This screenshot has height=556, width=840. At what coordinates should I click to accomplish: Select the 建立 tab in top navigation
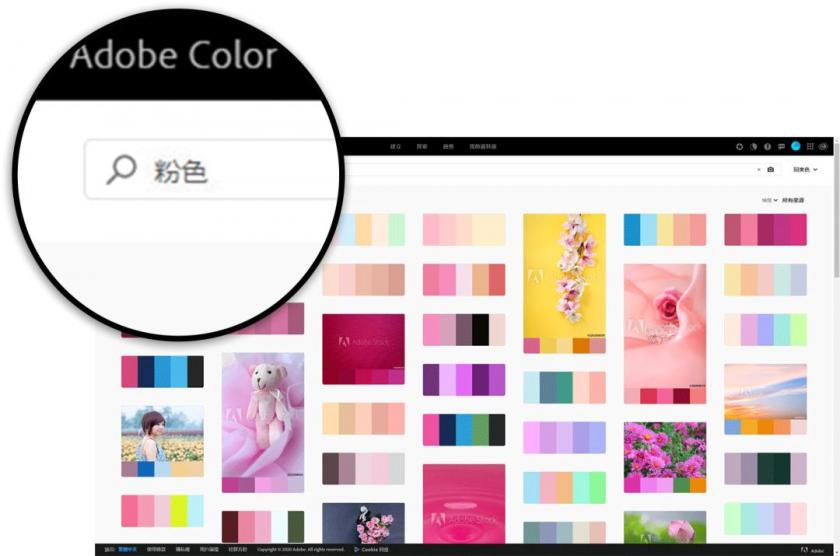click(x=395, y=146)
